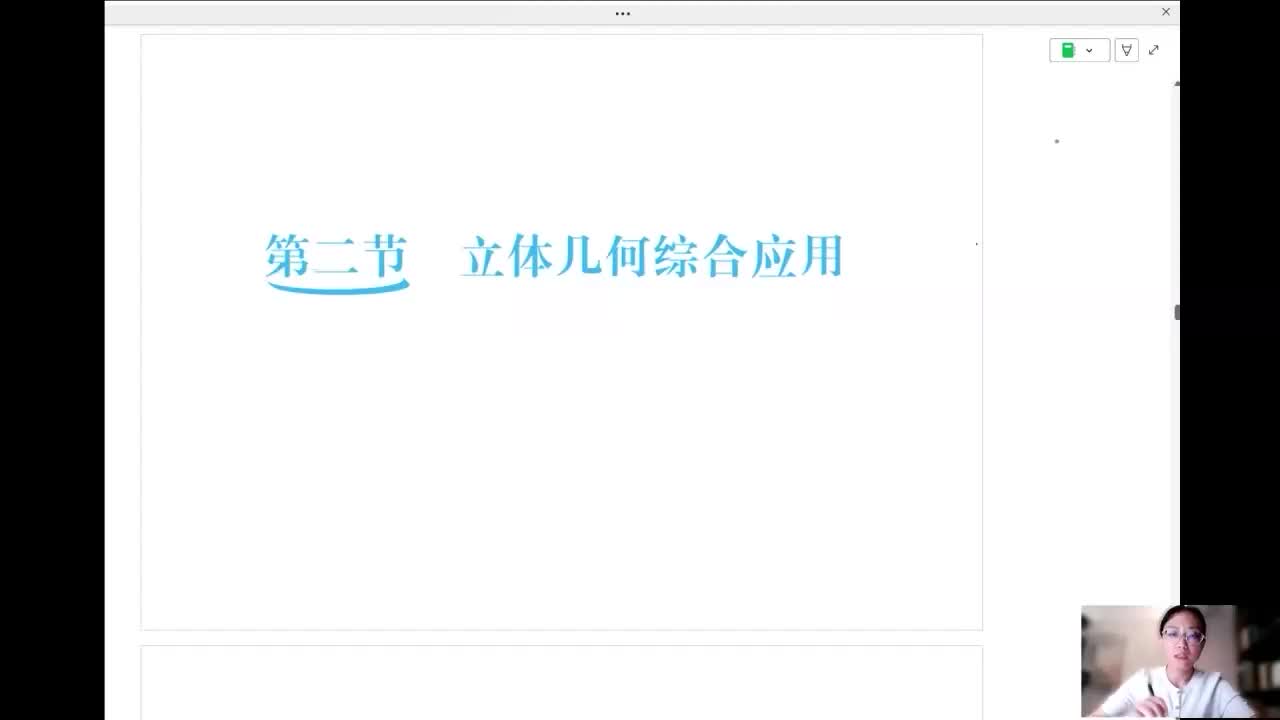Select the pen annotation tool
The height and width of the screenshot is (720, 1280).
tap(1126, 50)
